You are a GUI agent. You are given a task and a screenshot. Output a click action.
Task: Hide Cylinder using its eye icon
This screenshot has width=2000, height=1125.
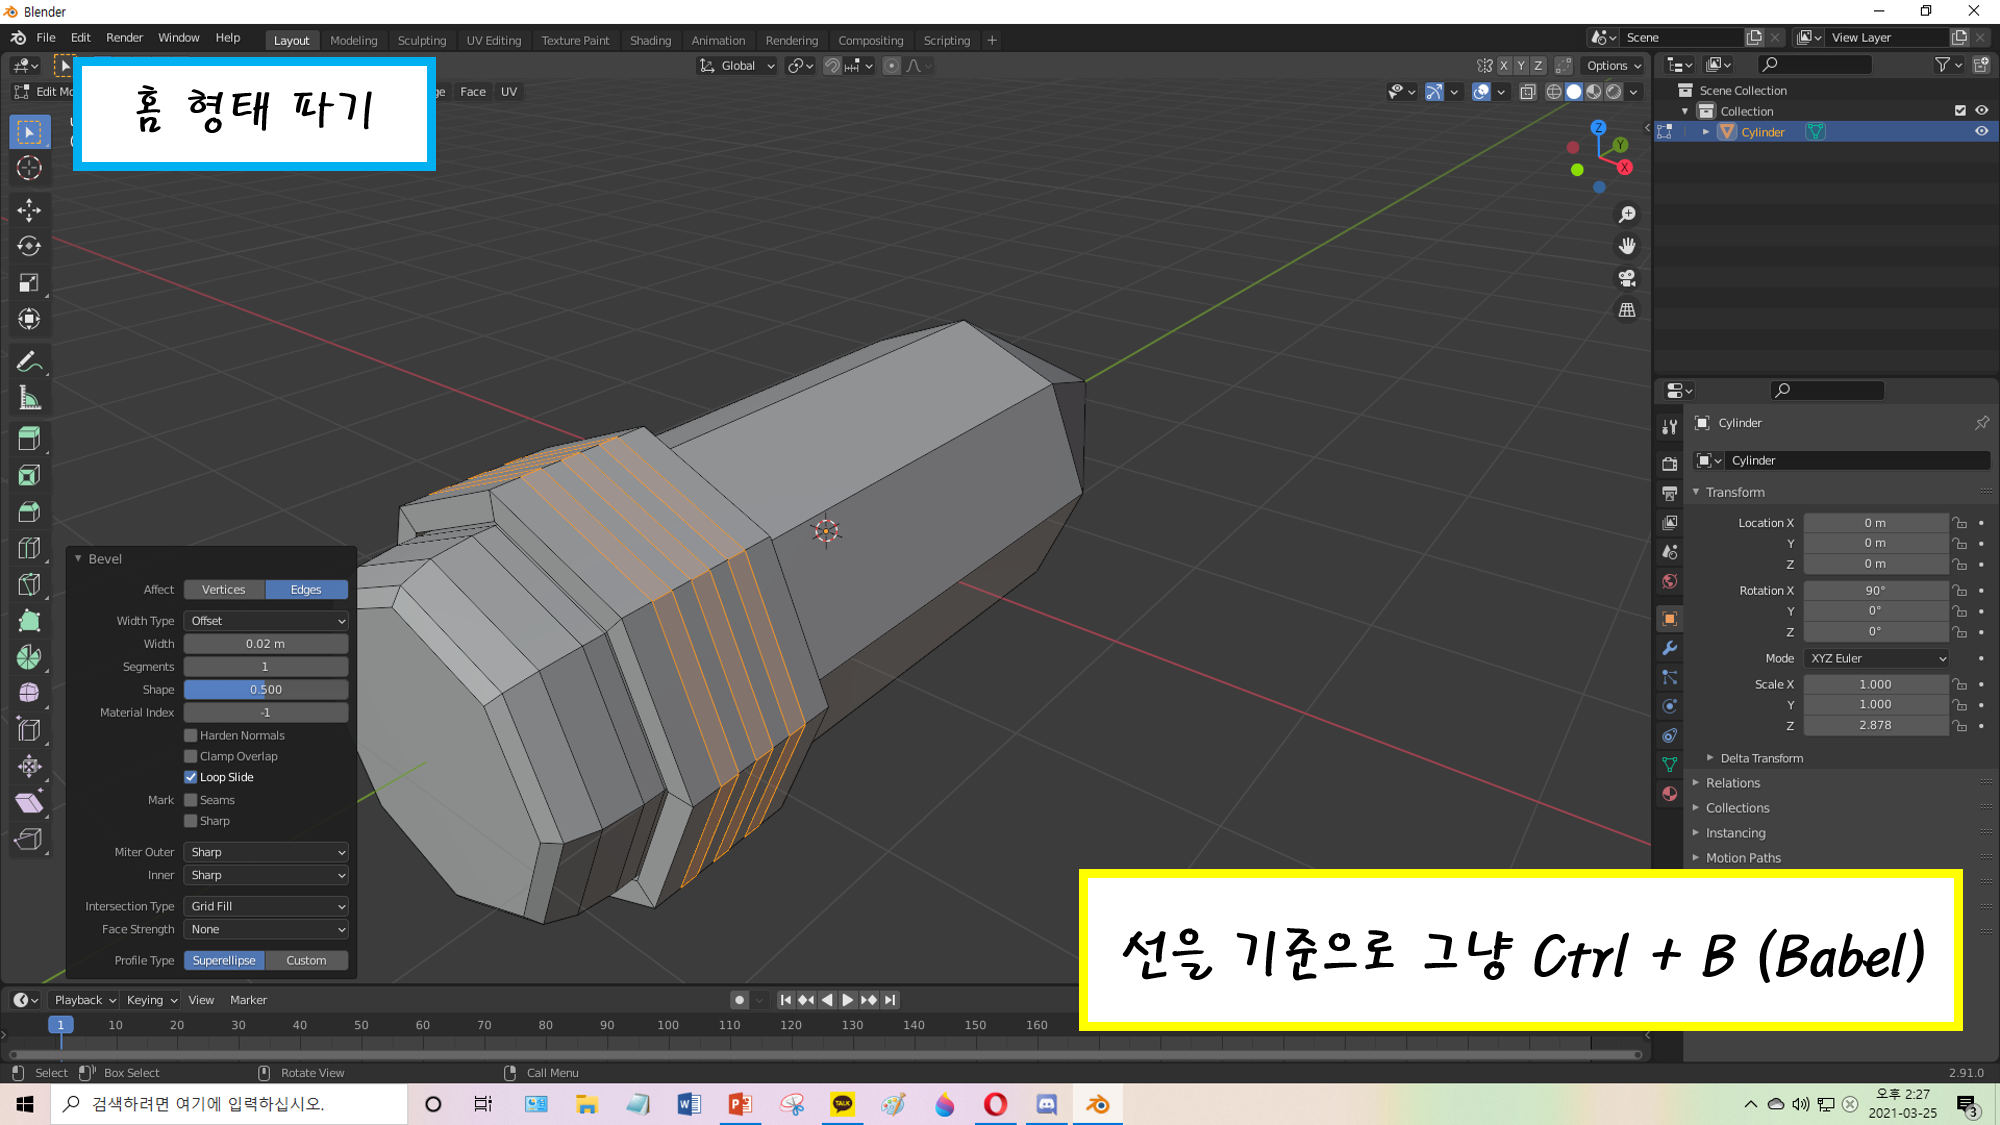(1981, 132)
